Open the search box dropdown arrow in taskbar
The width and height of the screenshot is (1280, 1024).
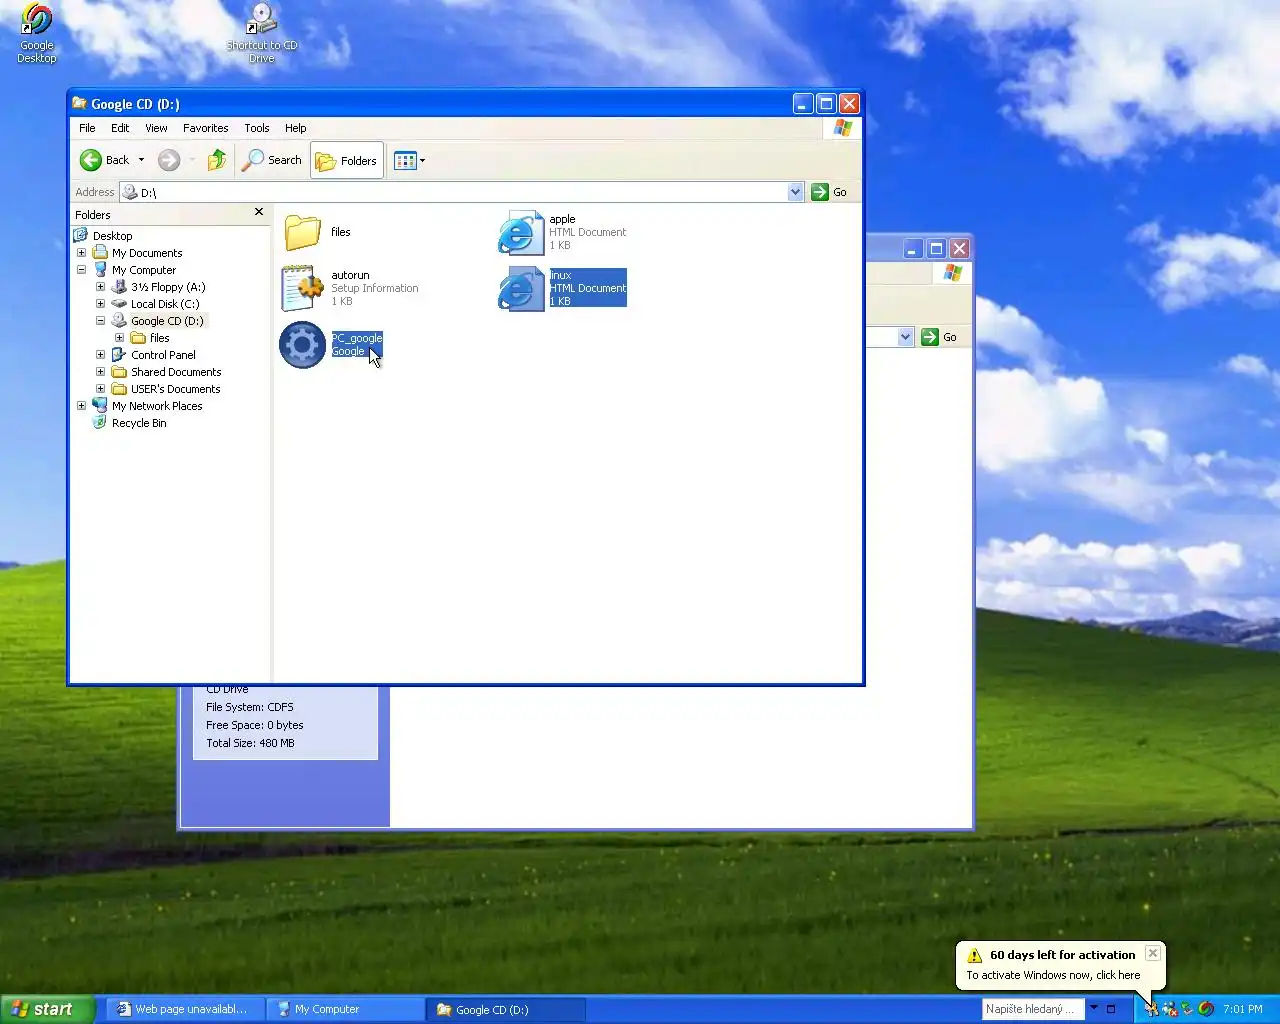1094,1008
